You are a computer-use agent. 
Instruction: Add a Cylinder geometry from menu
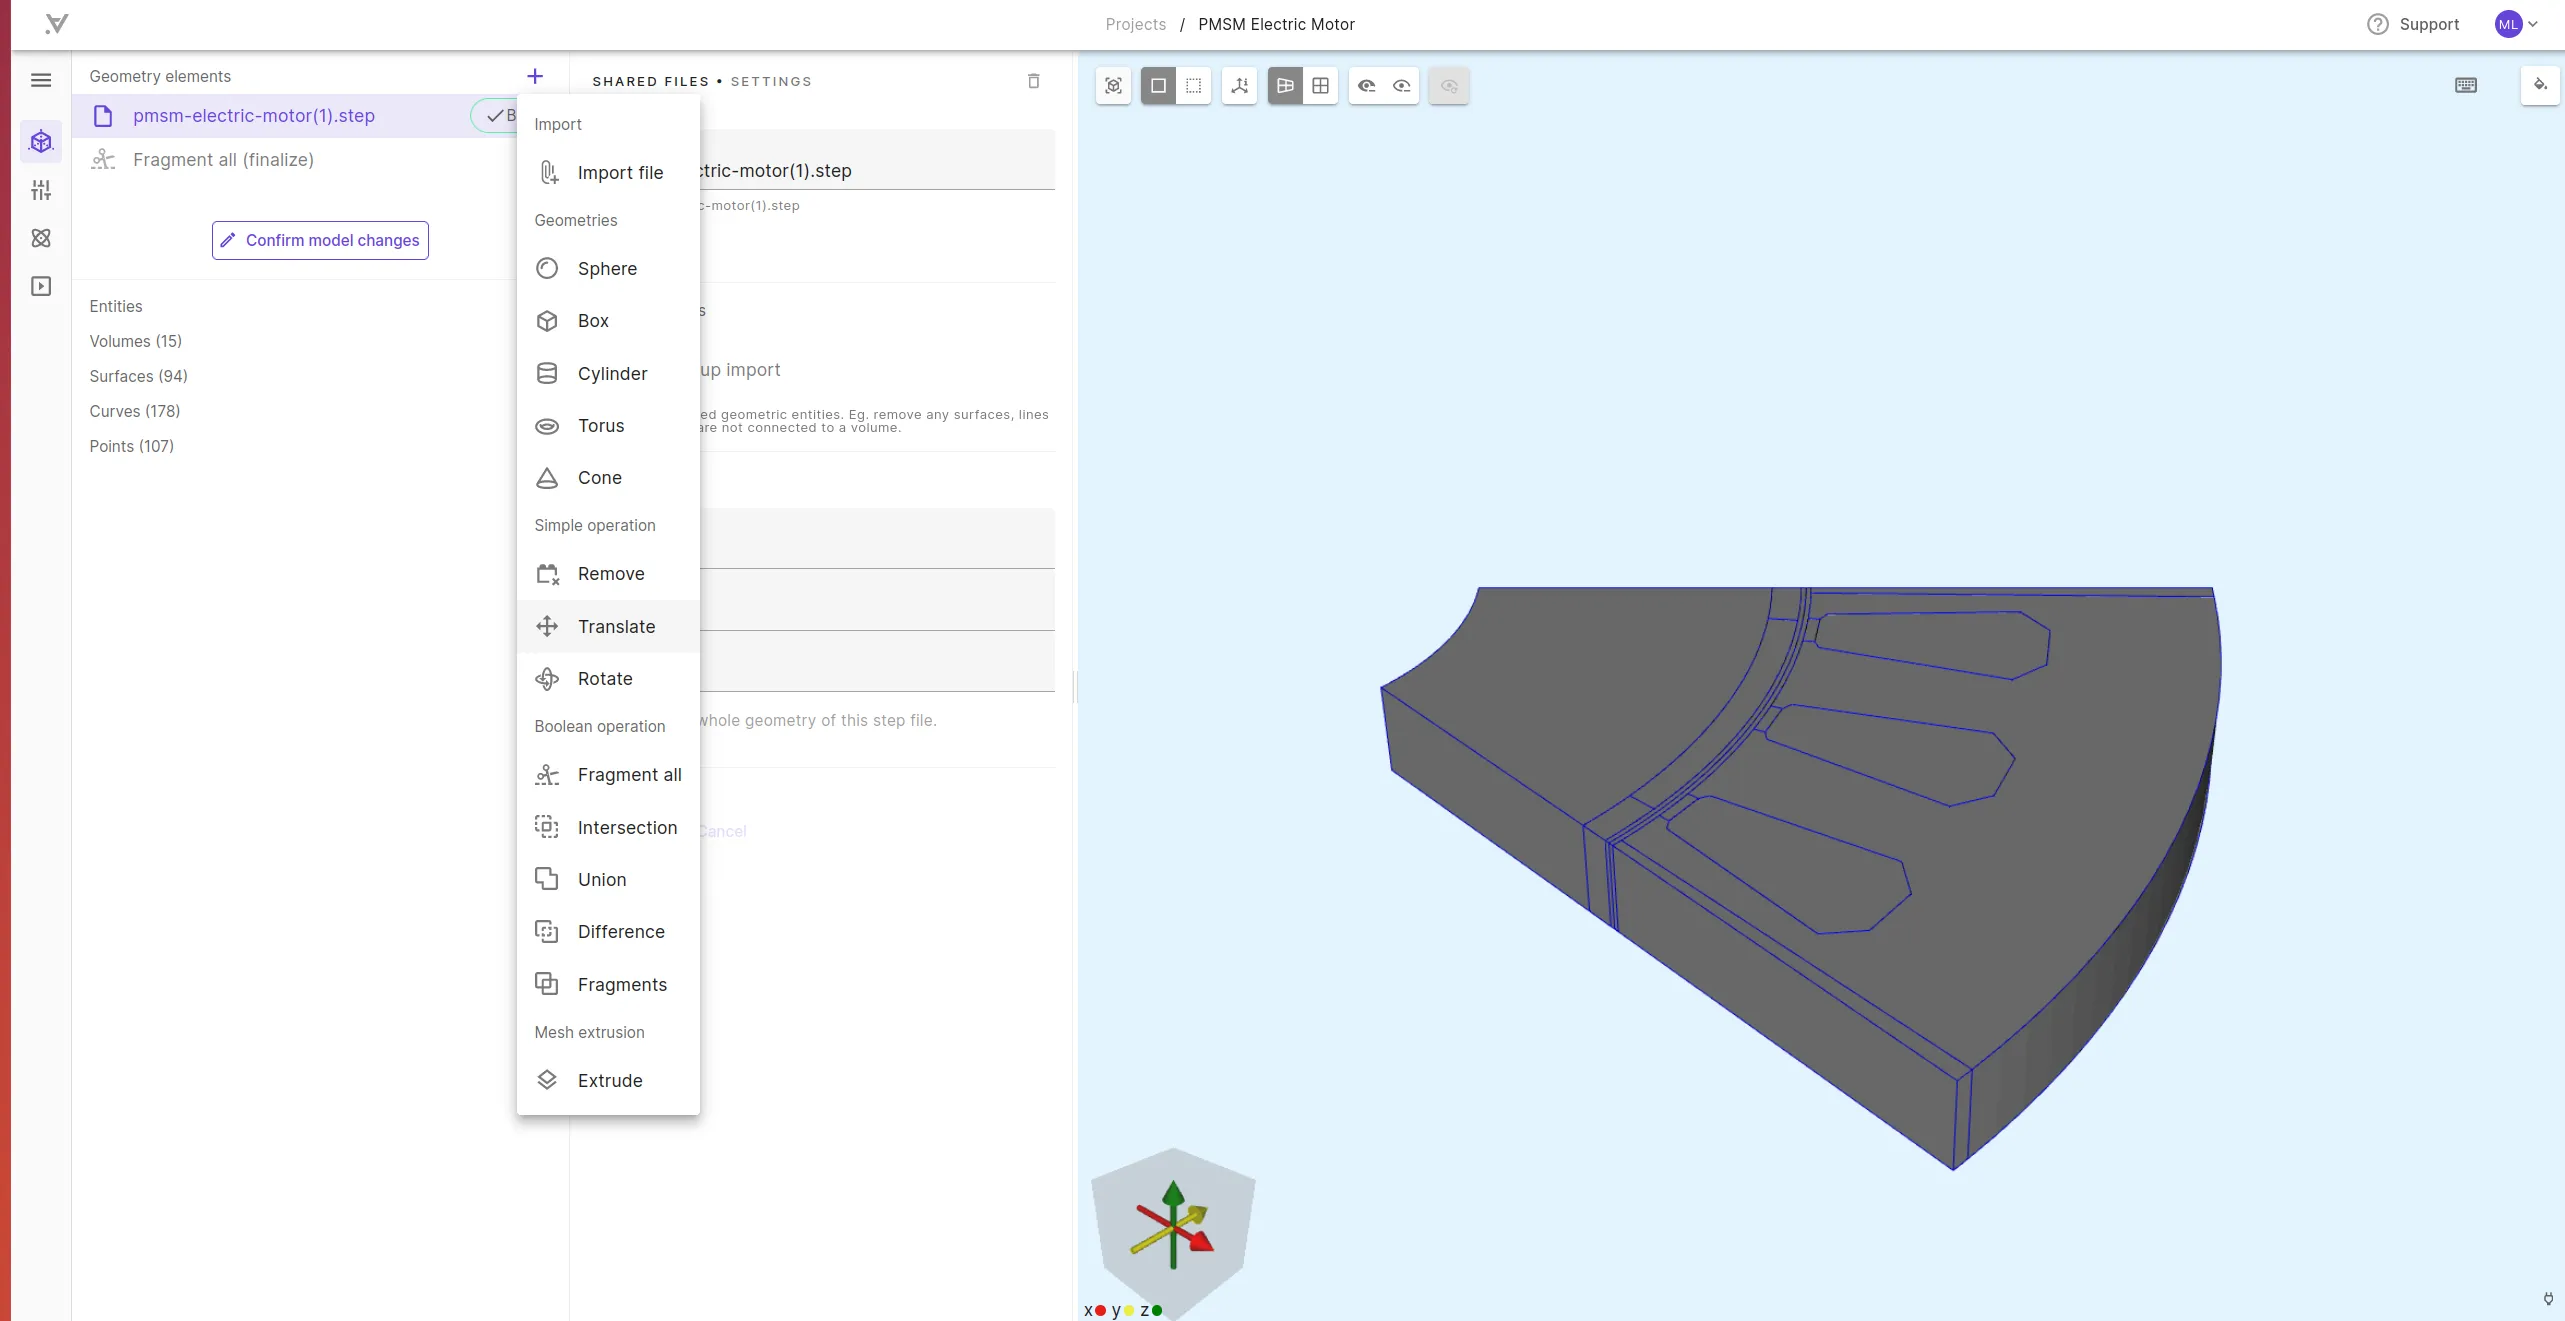[x=608, y=374]
